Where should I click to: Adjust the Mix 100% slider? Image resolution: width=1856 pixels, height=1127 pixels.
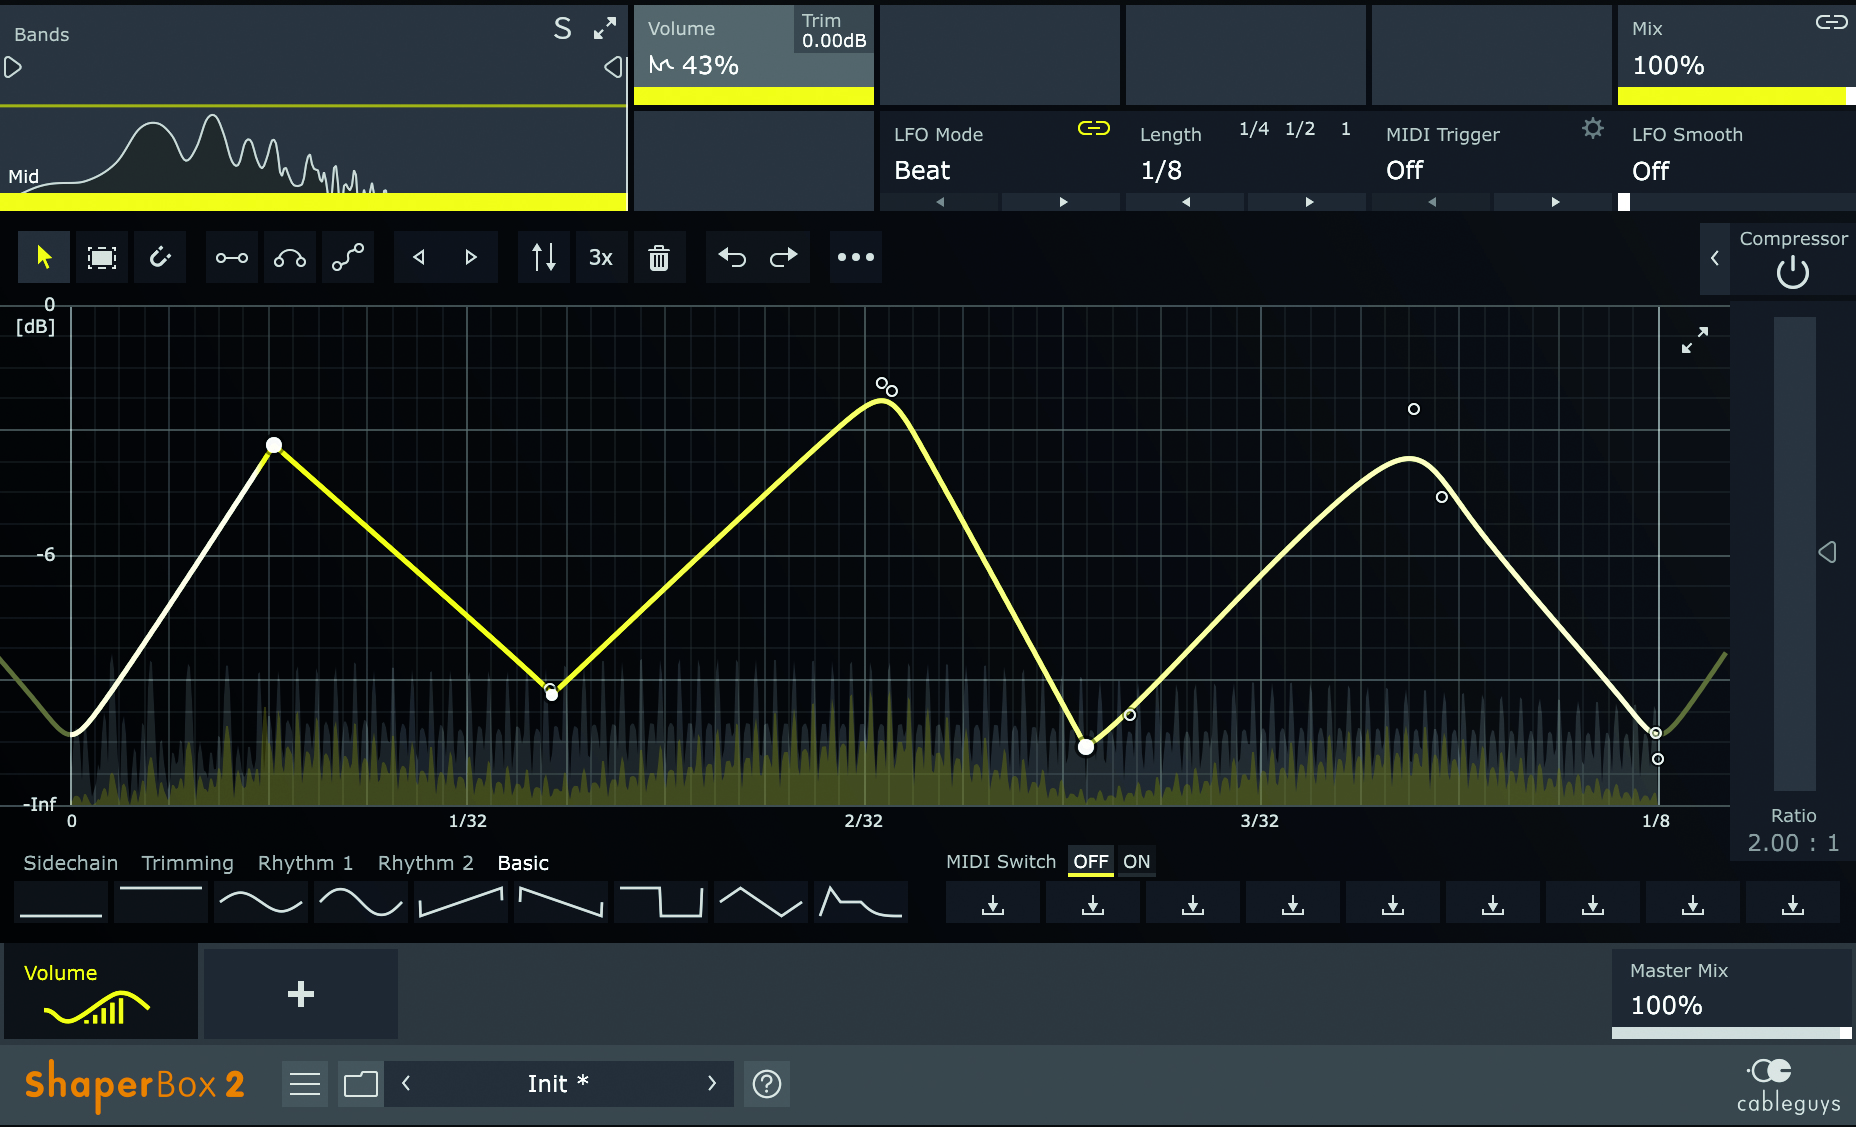1736,96
